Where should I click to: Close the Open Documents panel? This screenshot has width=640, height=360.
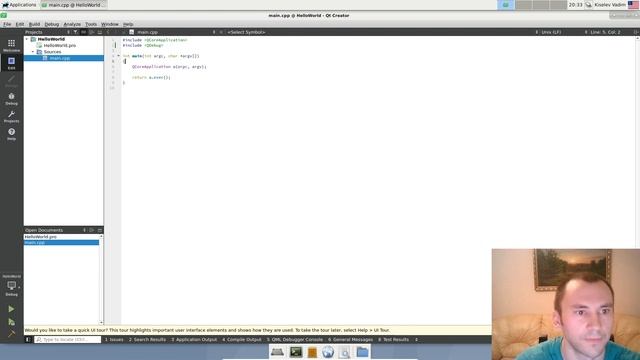tap(100, 230)
